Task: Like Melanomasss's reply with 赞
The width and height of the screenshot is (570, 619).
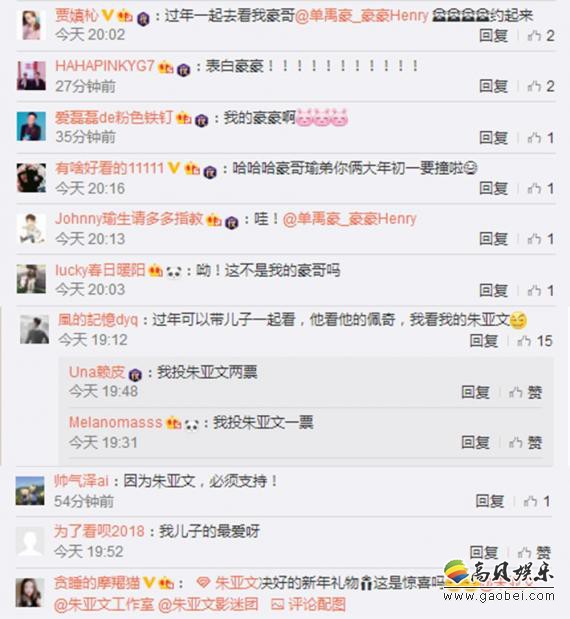Action: pos(525,443)
